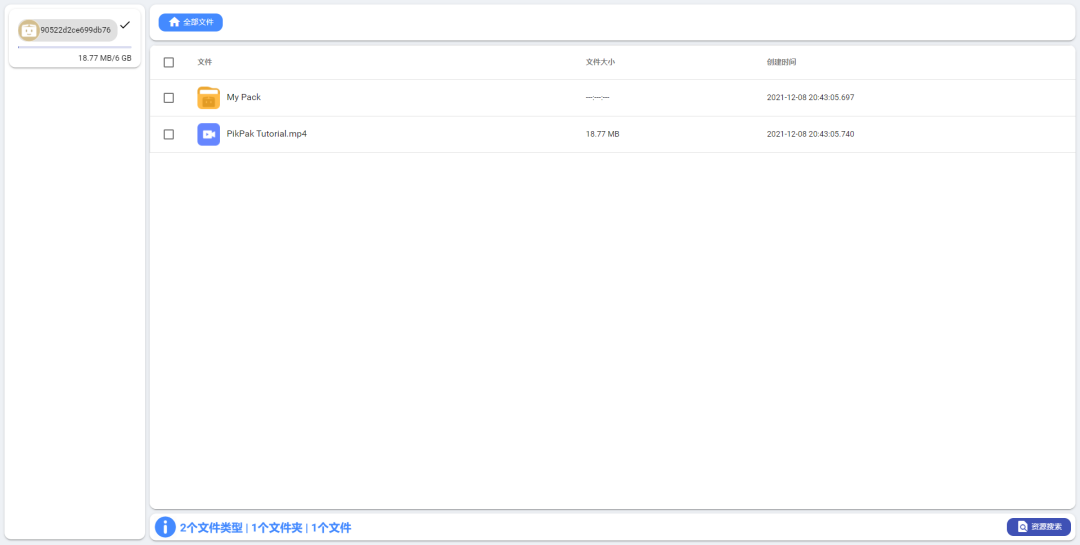Select the account ID 90522d2ce699db76
1080x545 pixels.
(75, 30)
